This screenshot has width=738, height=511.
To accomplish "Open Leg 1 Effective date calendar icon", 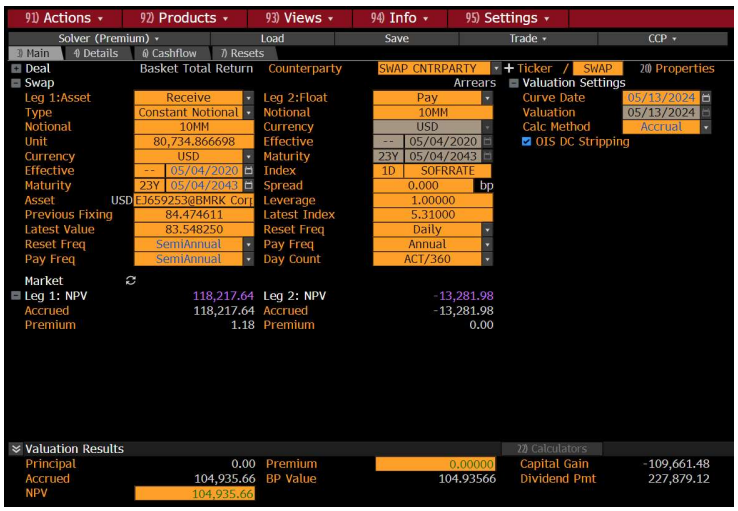I will click(248, 171).
